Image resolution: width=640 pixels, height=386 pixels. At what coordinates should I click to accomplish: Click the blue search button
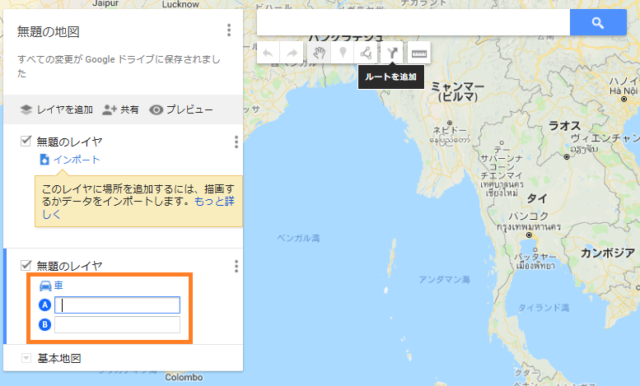(x=598, y=23)
